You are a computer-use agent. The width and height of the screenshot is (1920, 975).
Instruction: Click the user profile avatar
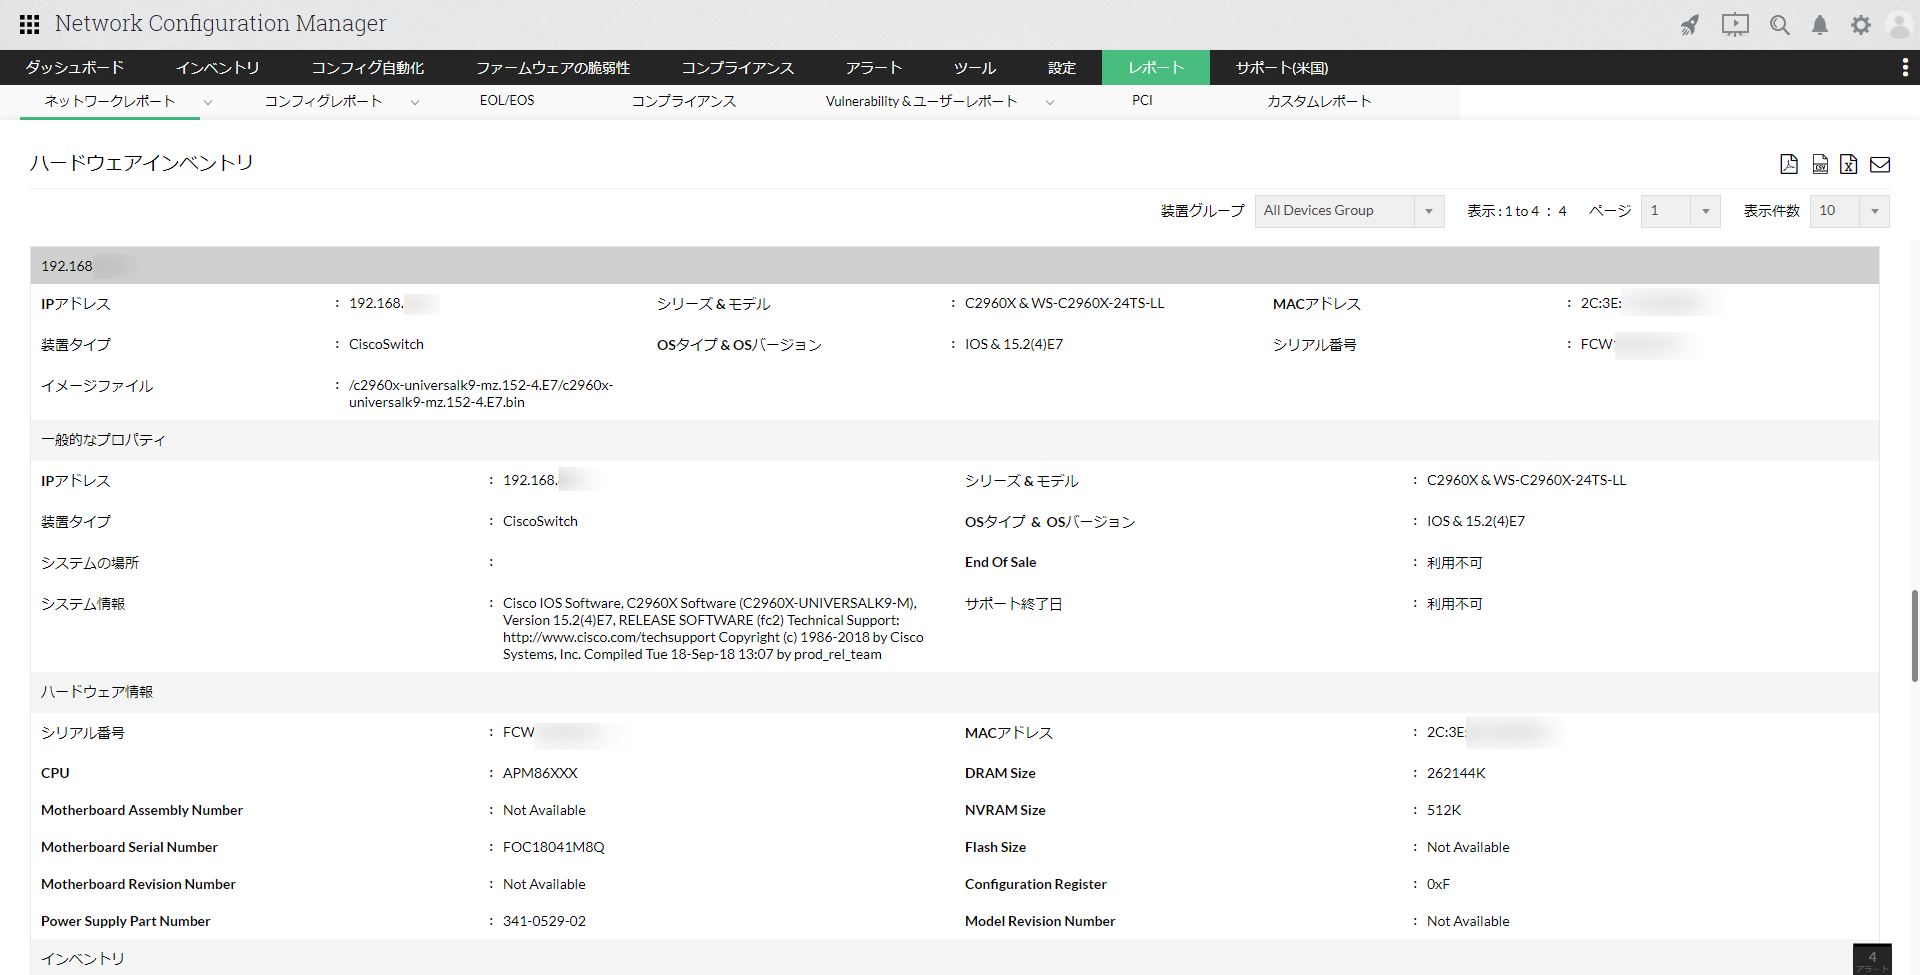(1899, 25)
